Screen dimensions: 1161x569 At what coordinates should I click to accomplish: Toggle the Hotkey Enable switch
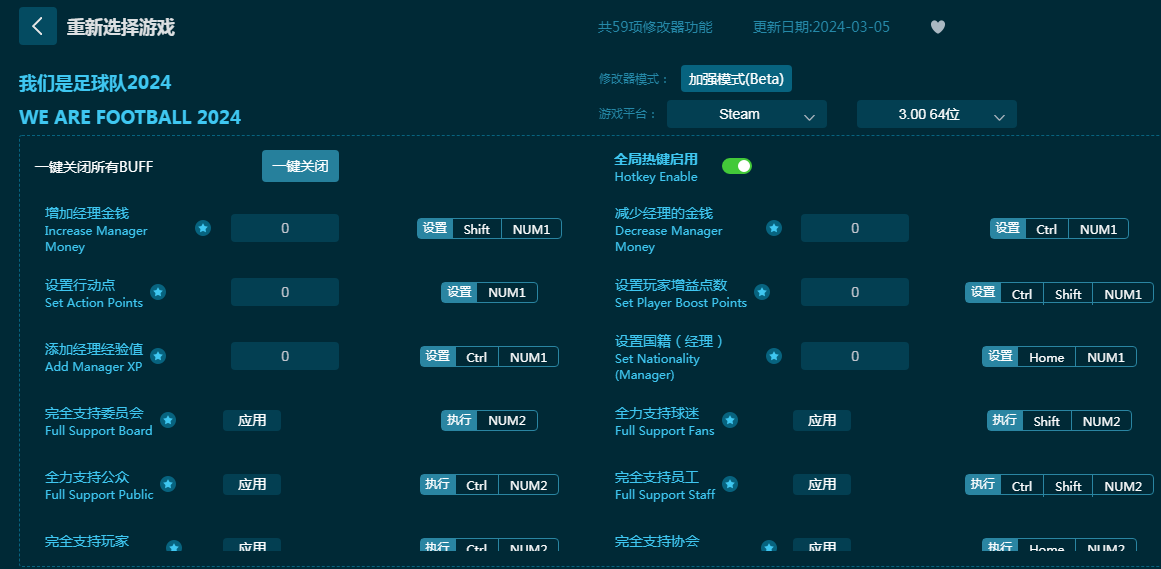click(x=737, y=166)
